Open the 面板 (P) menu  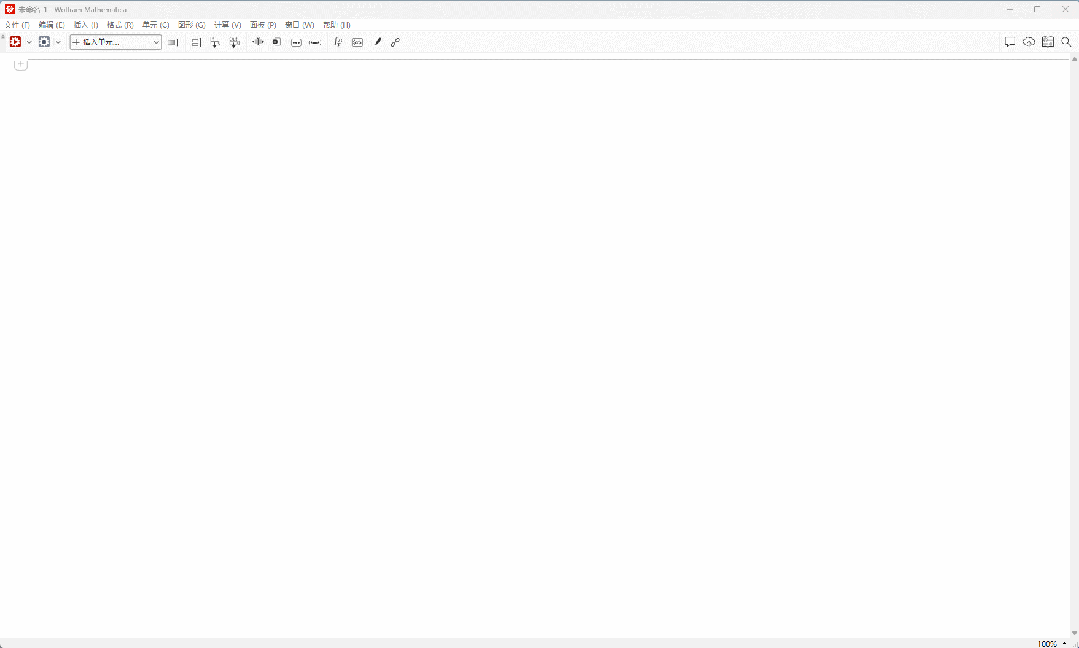263,25
